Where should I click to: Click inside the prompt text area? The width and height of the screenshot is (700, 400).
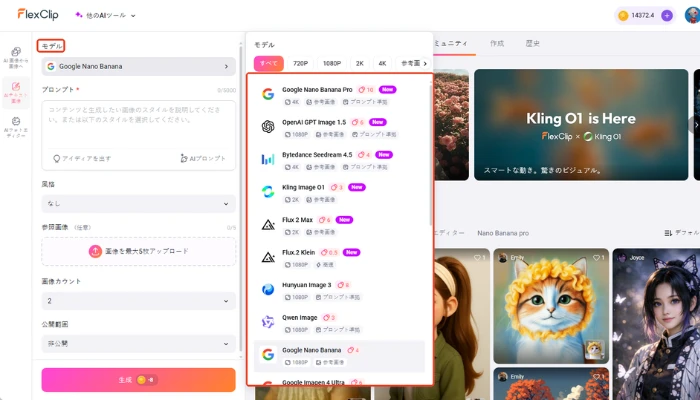pyautogui.click(x=138, y=125)
